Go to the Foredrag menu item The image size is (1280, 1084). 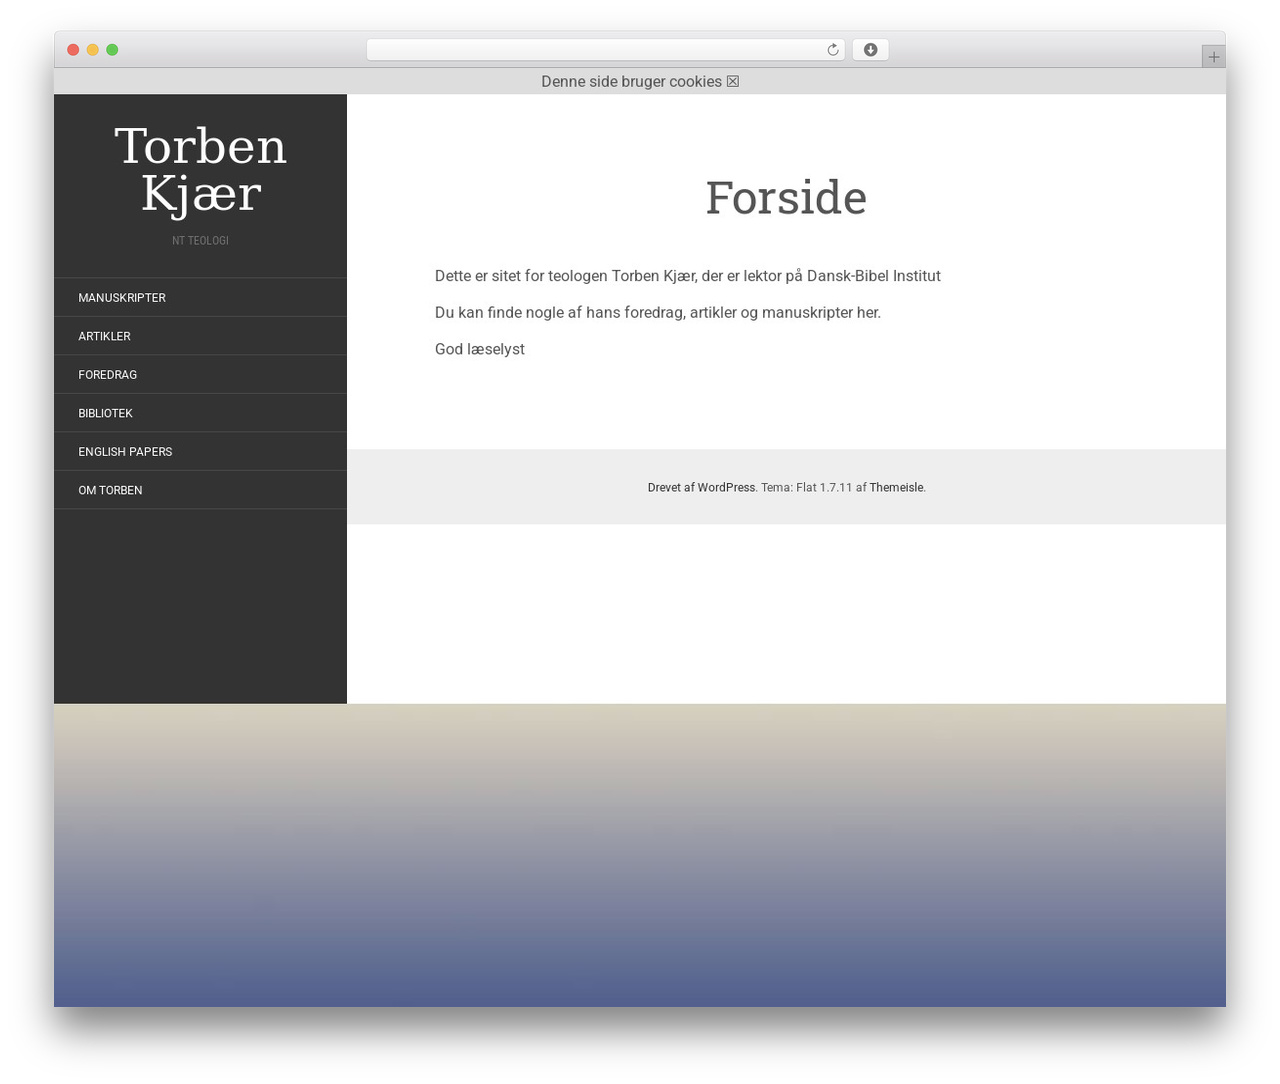click(200, 375)
